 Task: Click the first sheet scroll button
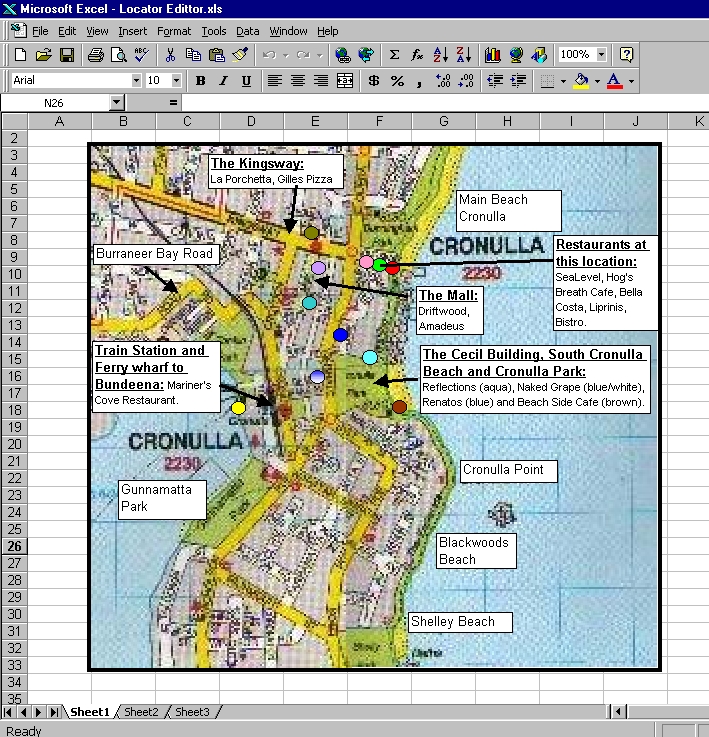8,712
